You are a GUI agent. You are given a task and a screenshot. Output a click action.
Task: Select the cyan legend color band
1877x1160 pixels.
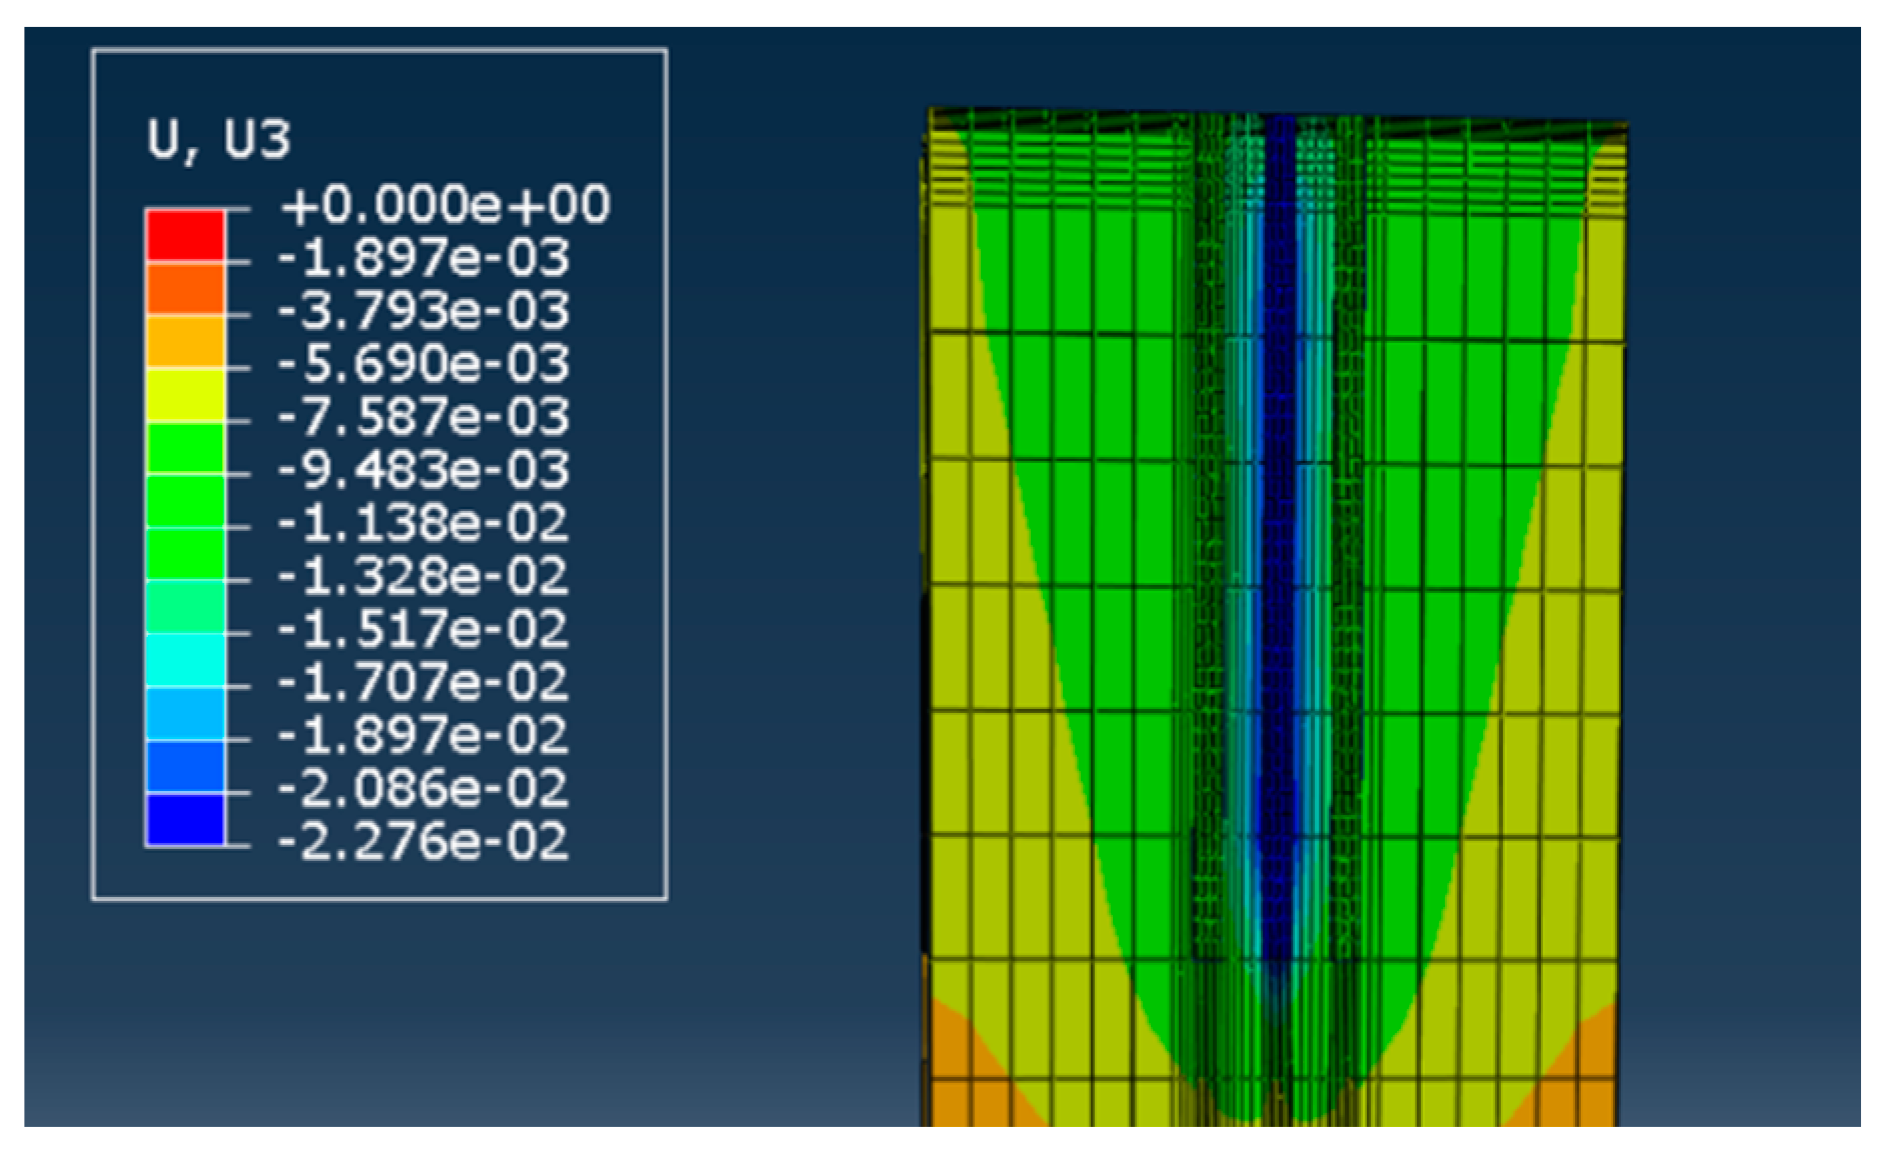(x=185, y=660)
